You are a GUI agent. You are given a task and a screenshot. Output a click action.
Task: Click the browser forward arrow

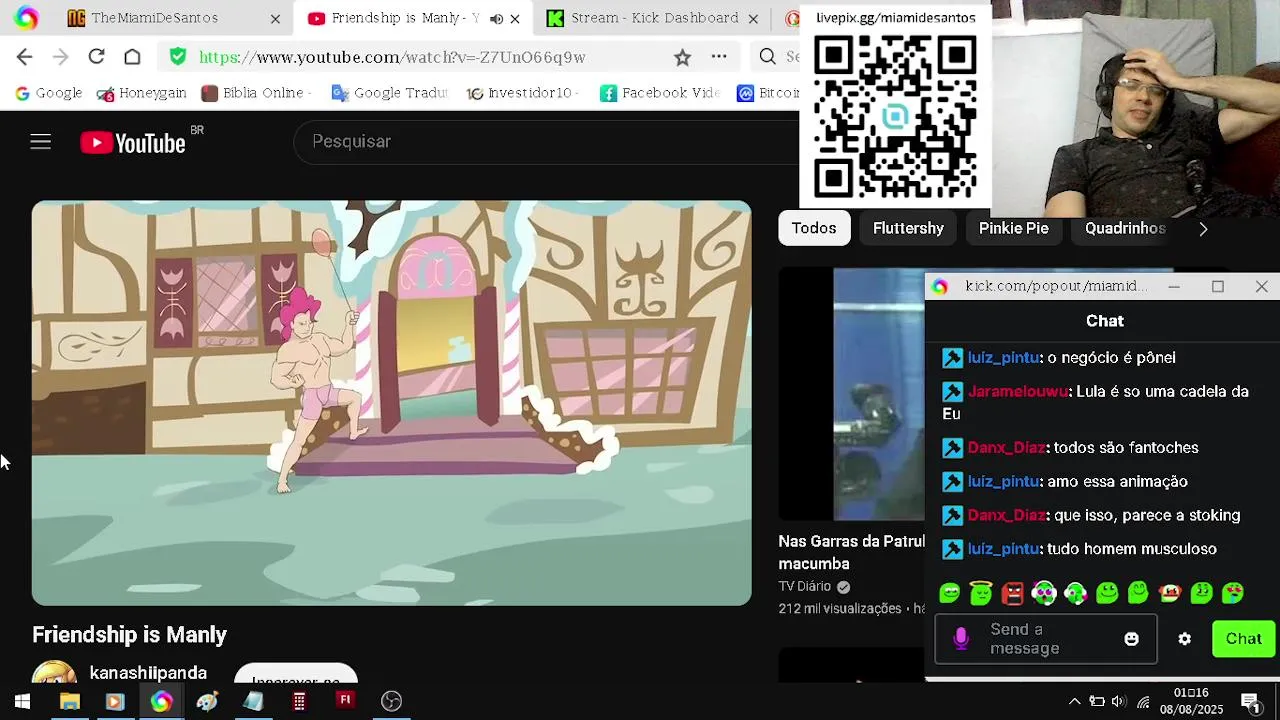(60, 57)
